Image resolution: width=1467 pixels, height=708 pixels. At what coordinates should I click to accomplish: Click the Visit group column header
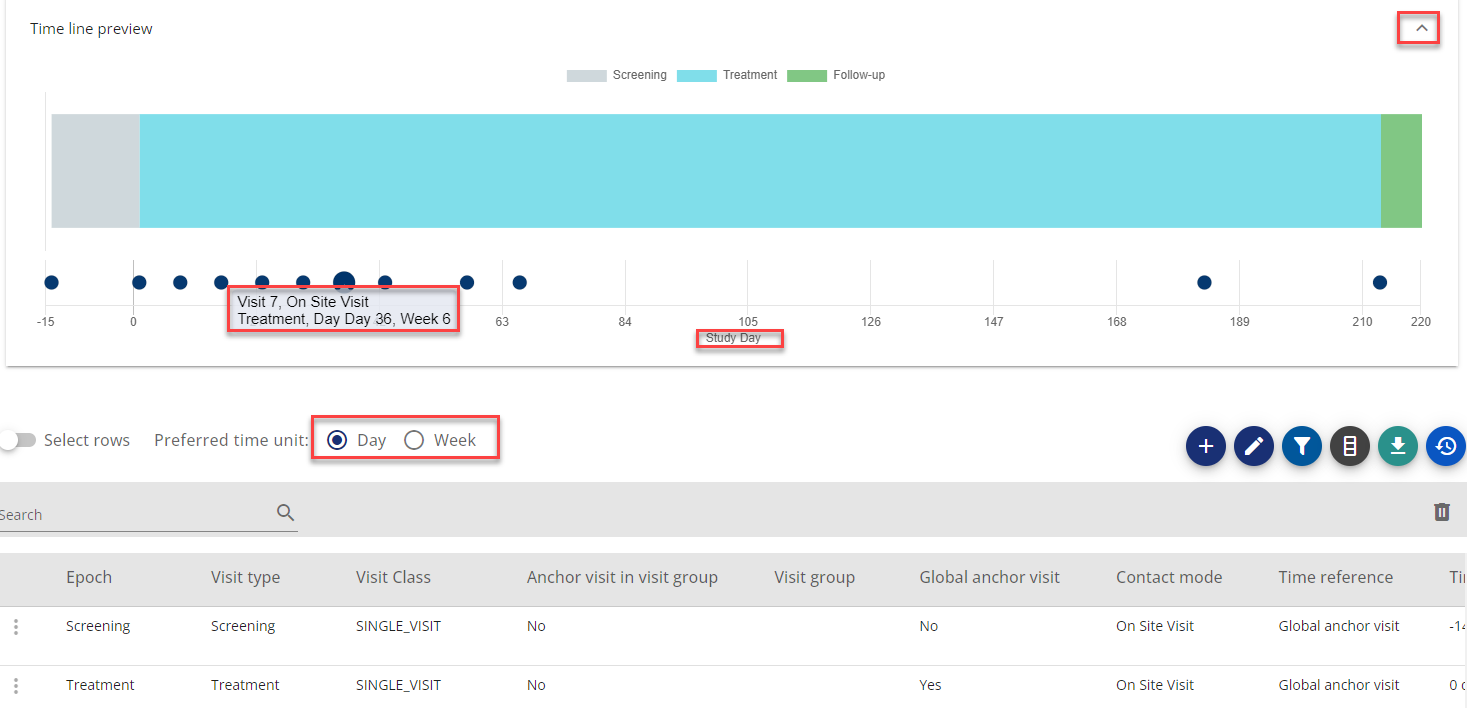pos(814,578)
